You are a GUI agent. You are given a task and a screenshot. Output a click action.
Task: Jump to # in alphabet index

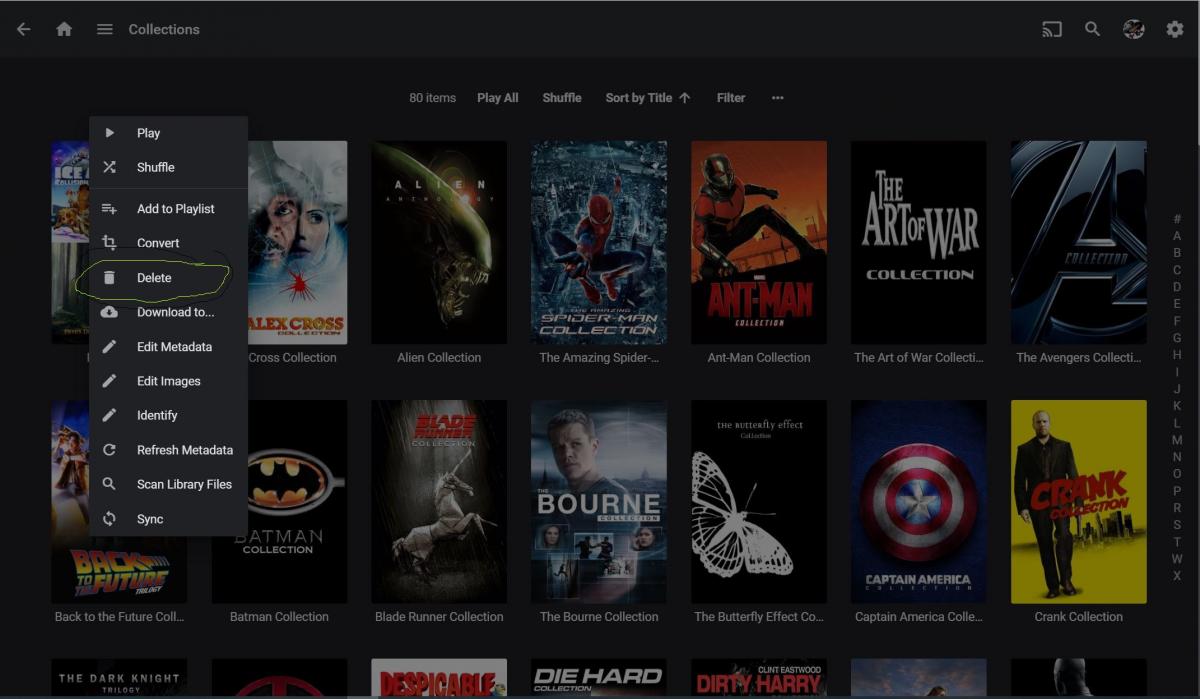[x=1177, y=219]
